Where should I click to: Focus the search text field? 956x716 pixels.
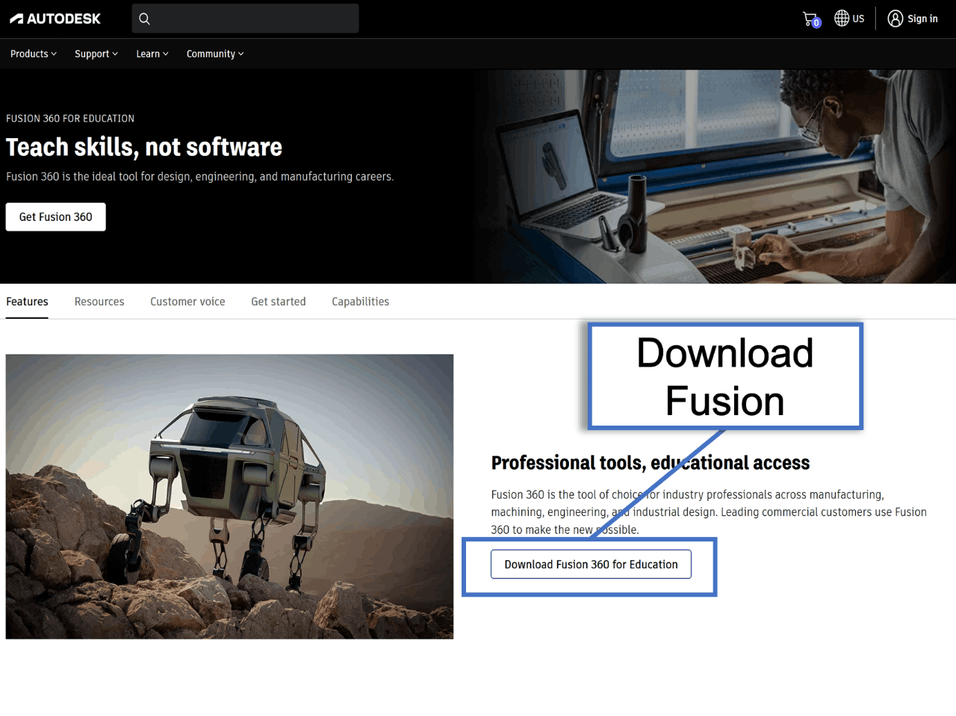click(x=255, y=18)
